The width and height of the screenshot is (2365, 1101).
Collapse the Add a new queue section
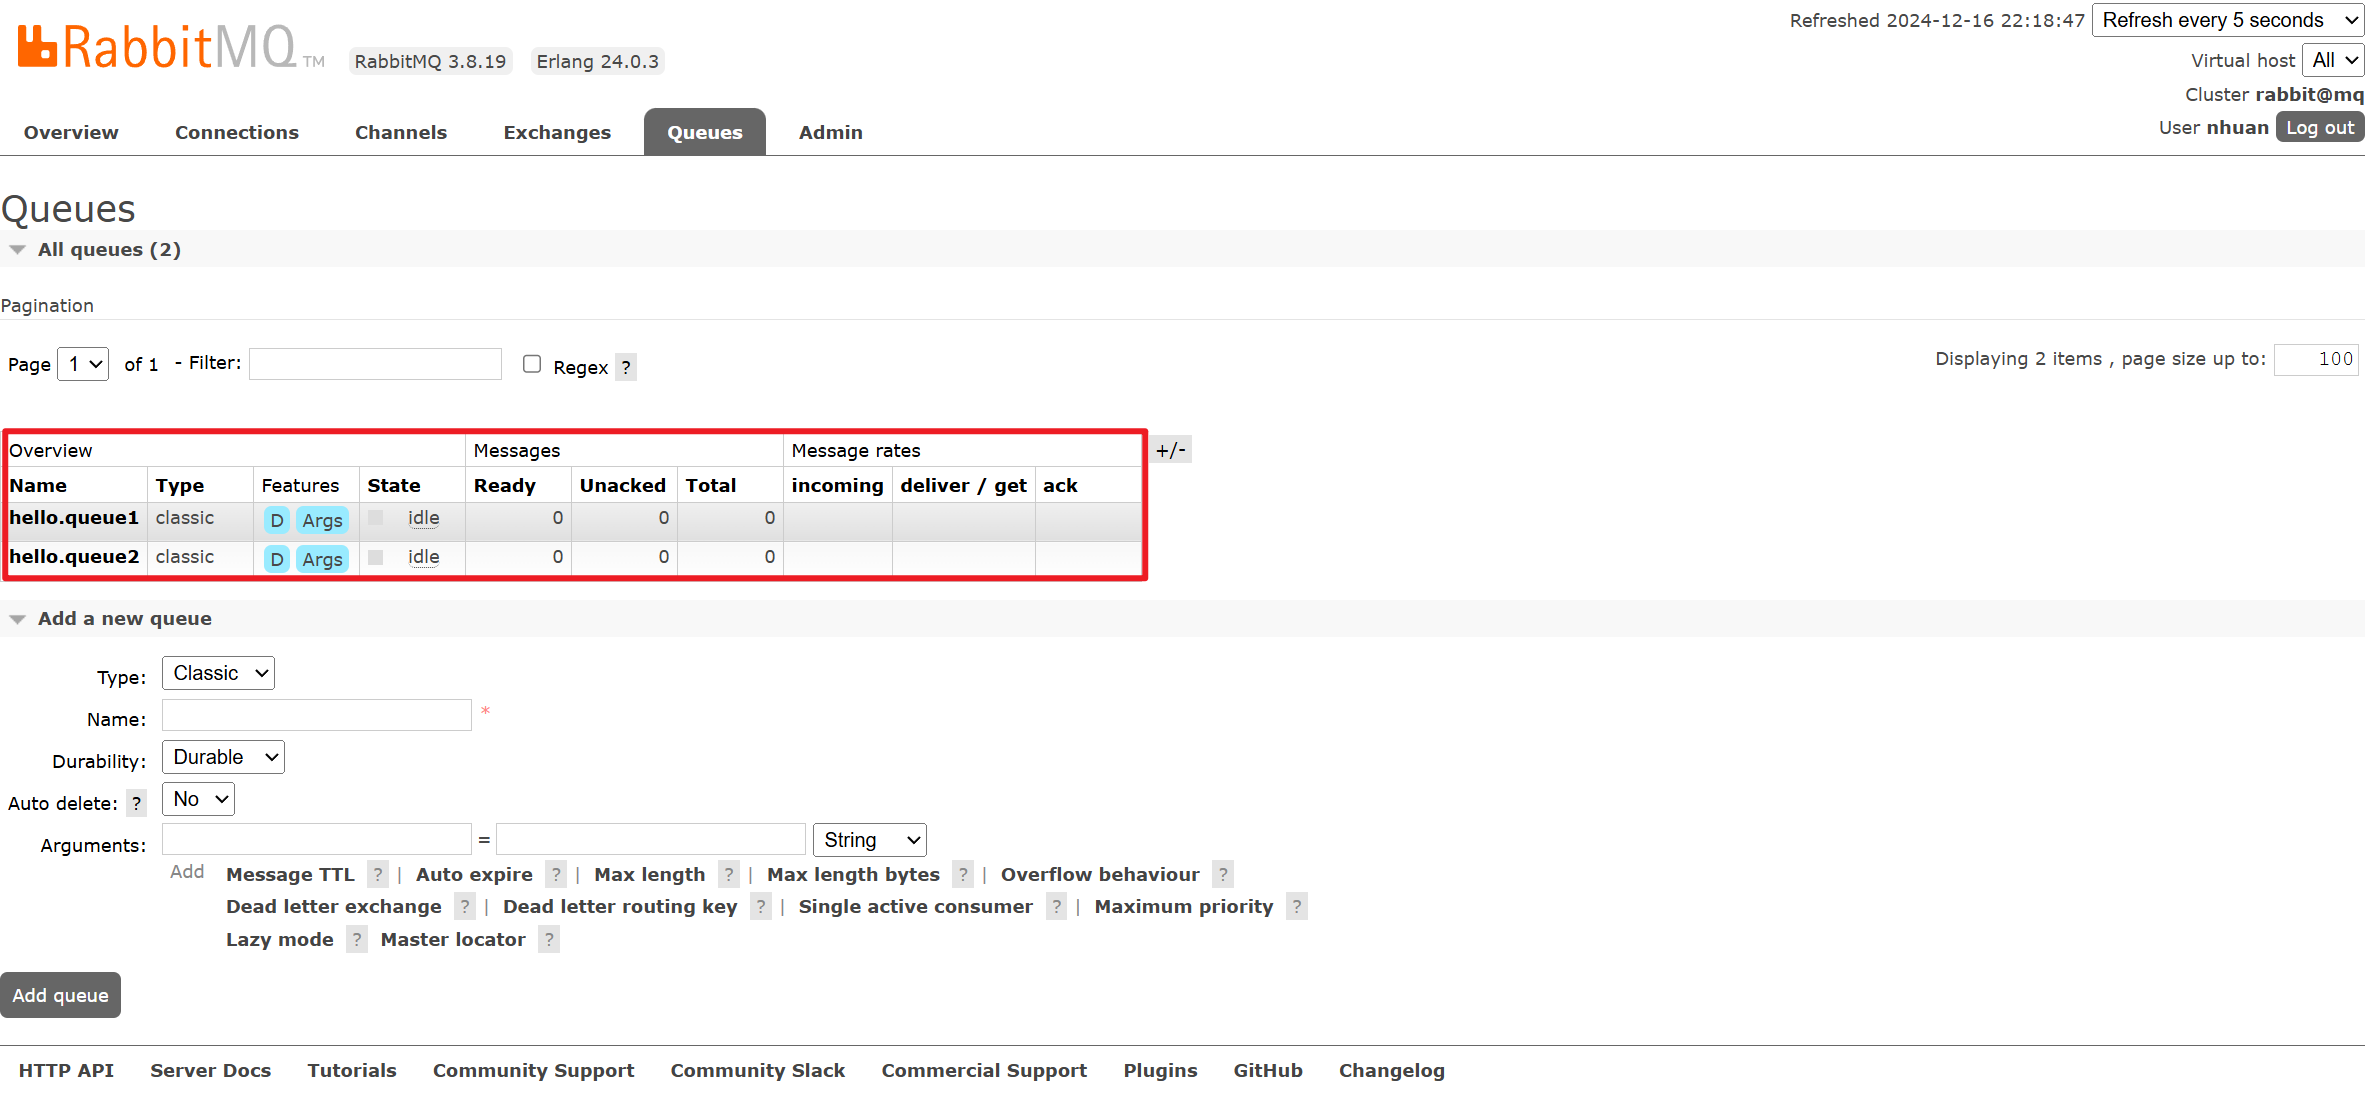click(x=124, y=618)
